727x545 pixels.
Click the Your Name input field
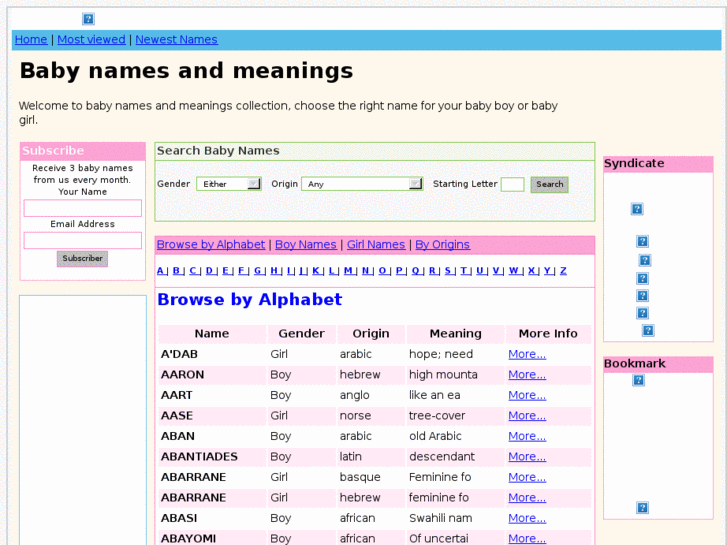83,208
